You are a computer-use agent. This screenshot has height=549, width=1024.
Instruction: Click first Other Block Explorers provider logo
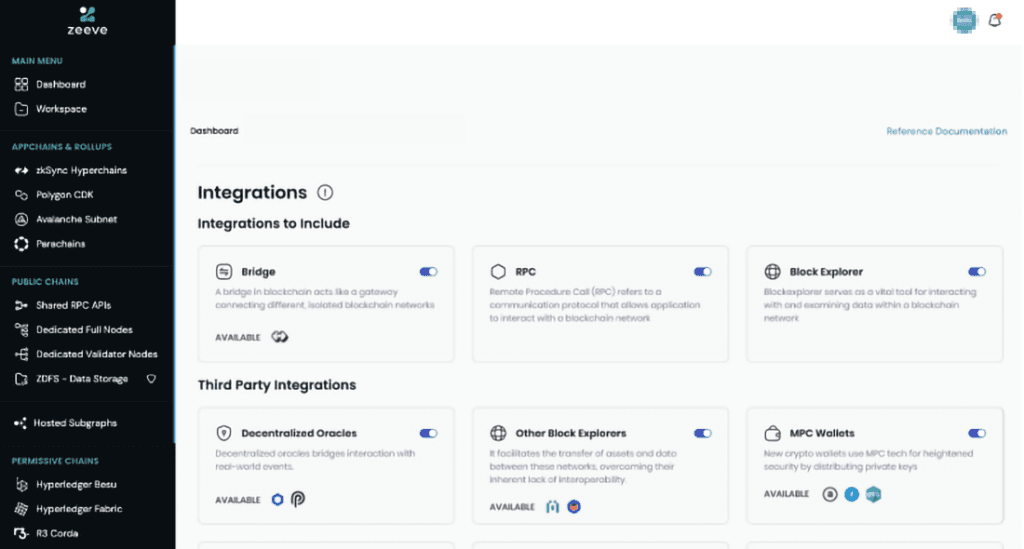coord(552,507)
